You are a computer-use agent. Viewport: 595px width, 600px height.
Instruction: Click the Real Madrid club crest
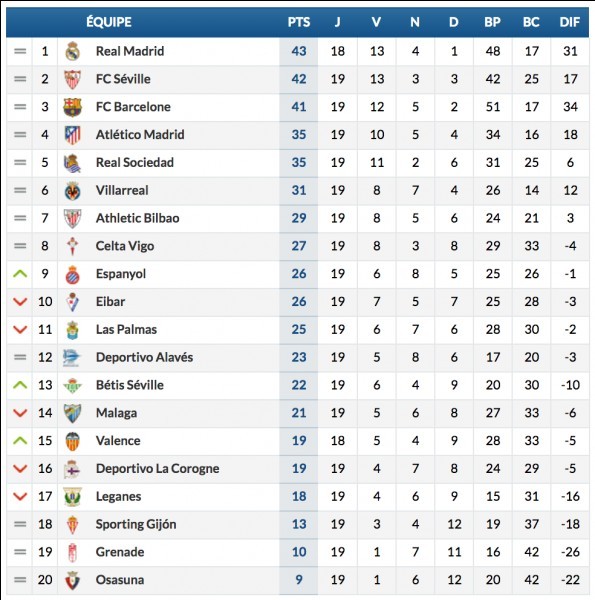point(72,51)
